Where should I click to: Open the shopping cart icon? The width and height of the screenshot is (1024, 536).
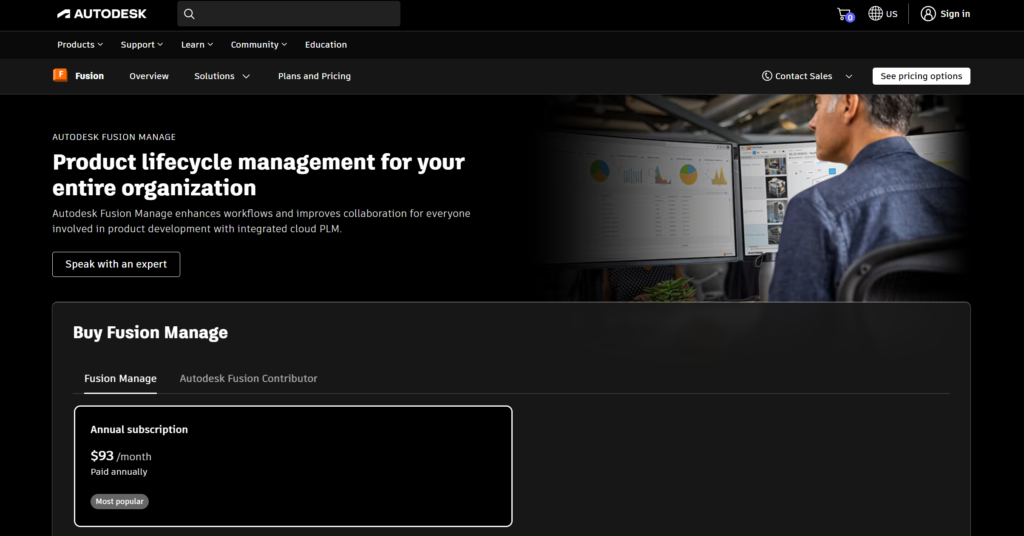click(844, 14)
